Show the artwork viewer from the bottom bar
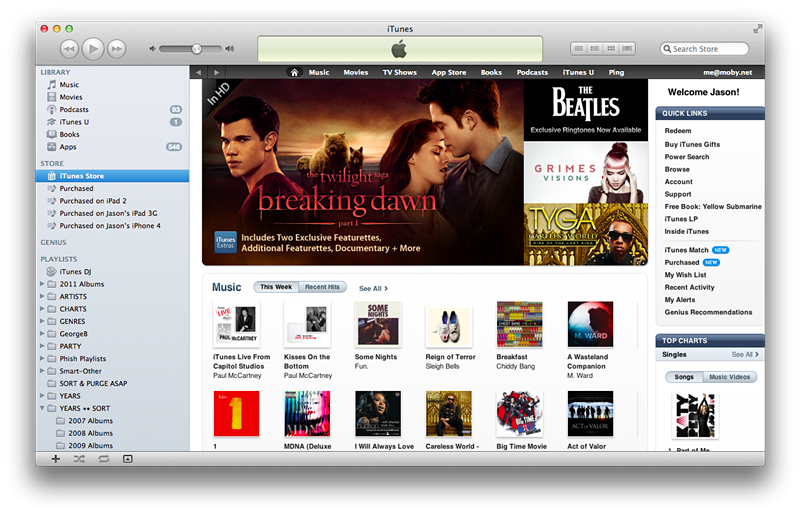Viewport: 800px width, 515px height. coord(128,458)
